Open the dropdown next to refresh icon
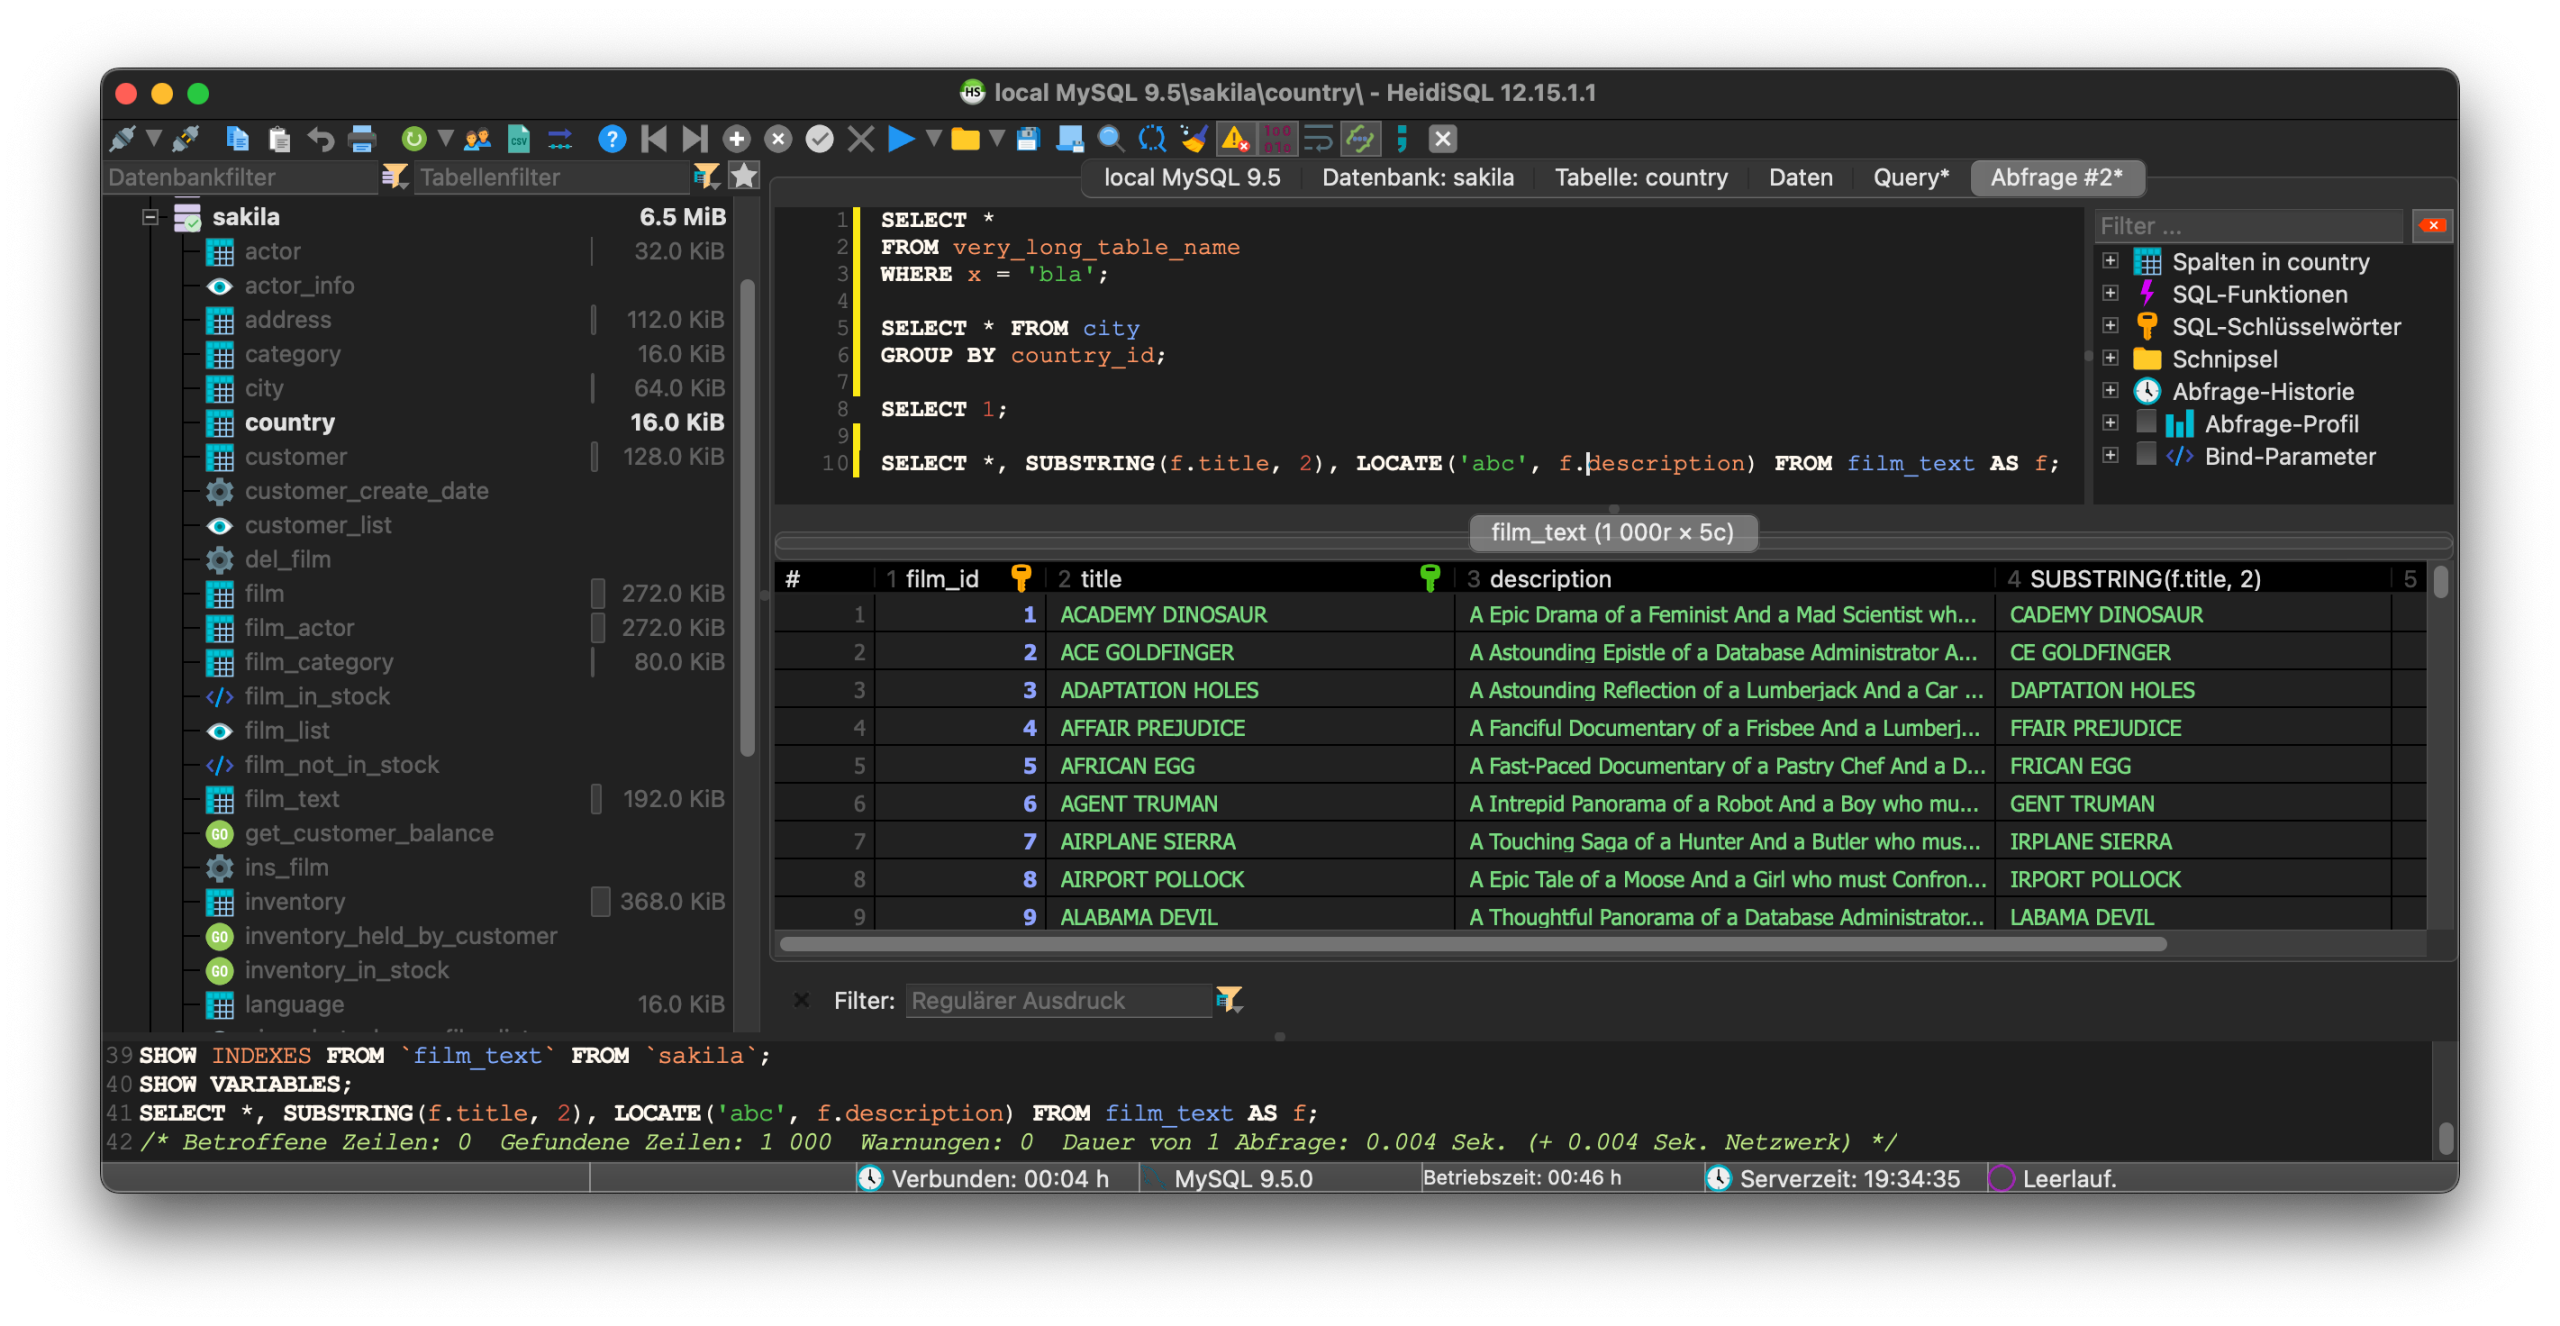The image size is (2560, 1326). (x=445, y=138)
